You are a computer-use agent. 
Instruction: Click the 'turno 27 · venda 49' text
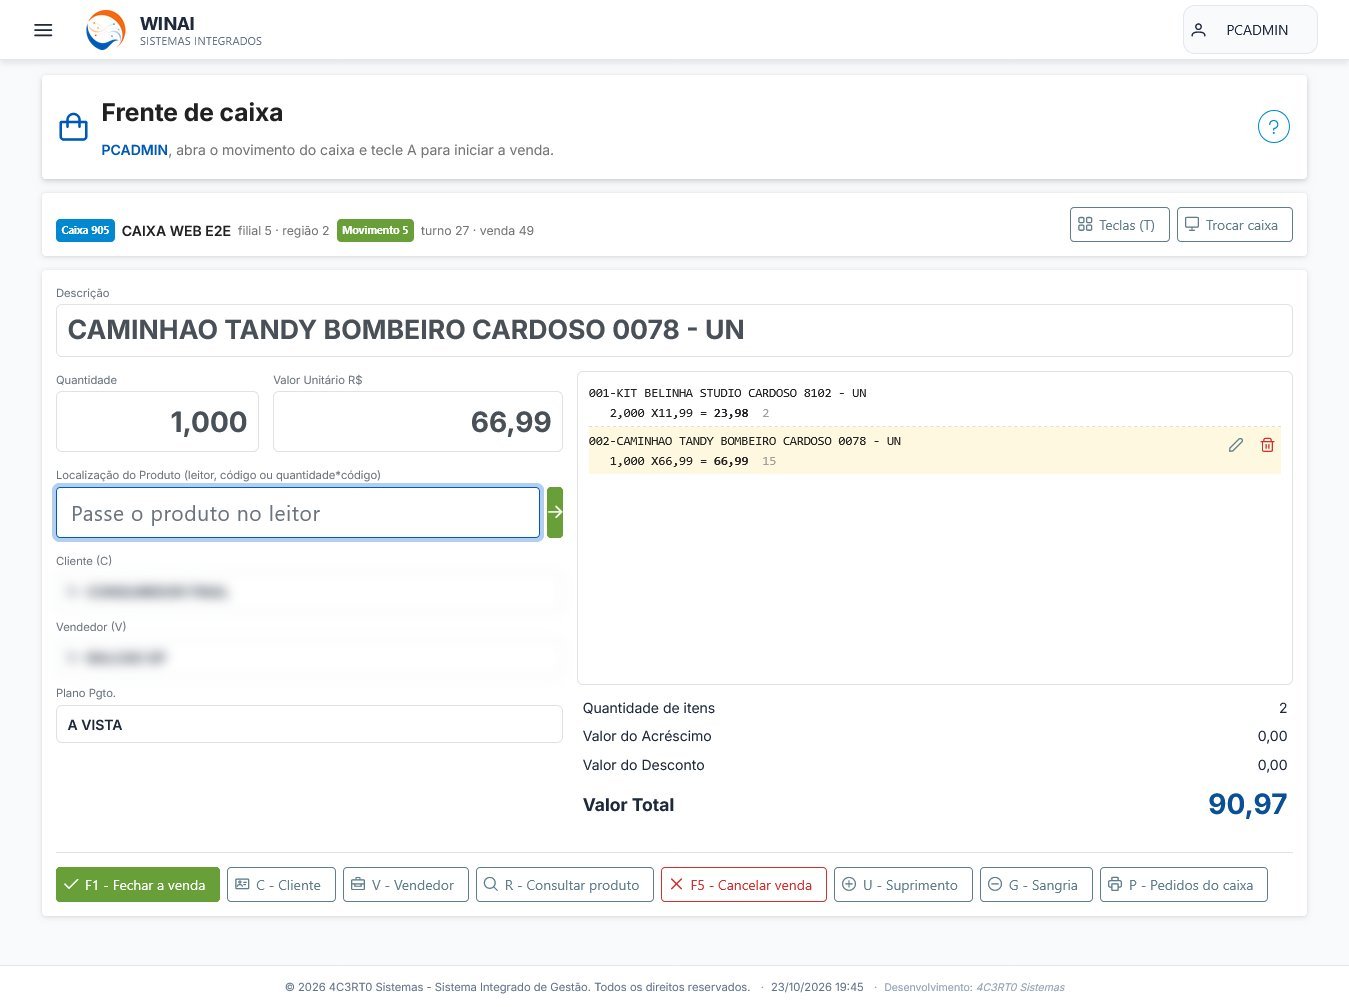477,231
